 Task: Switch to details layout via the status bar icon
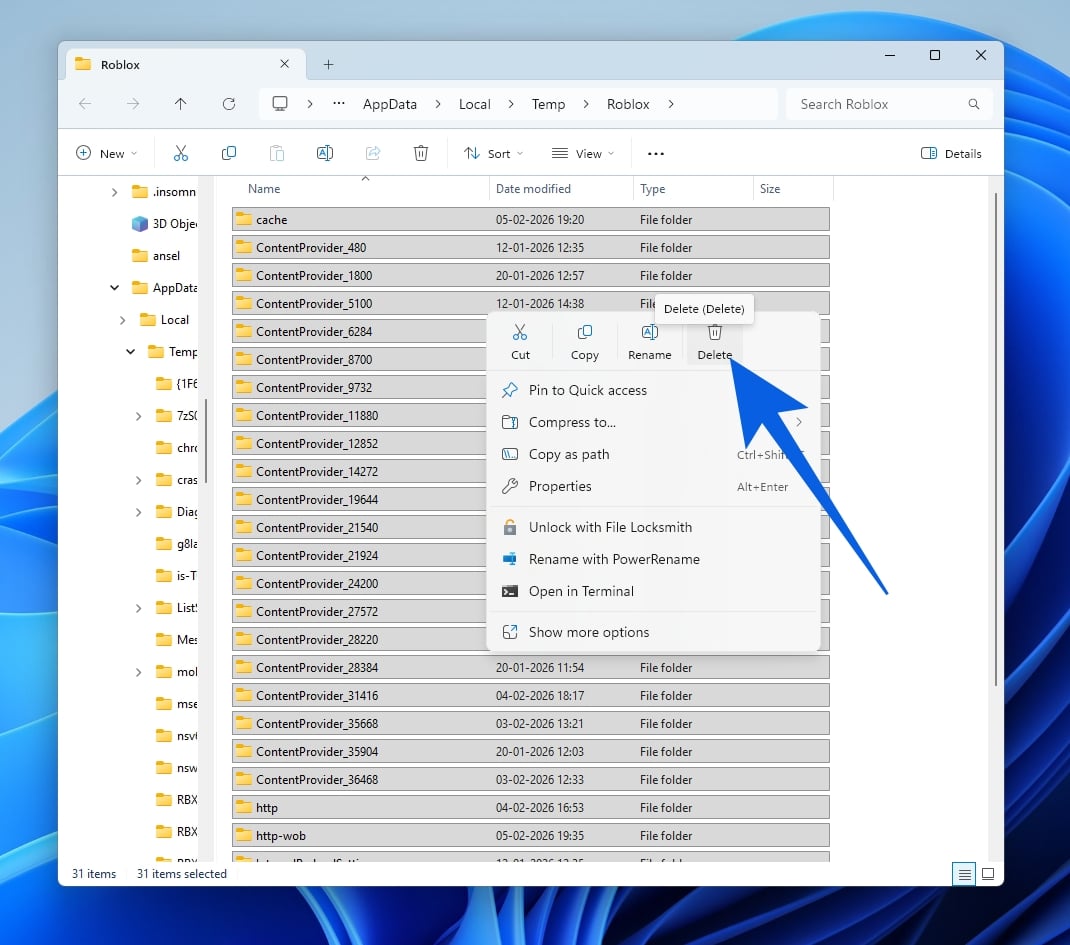point(963,873)
